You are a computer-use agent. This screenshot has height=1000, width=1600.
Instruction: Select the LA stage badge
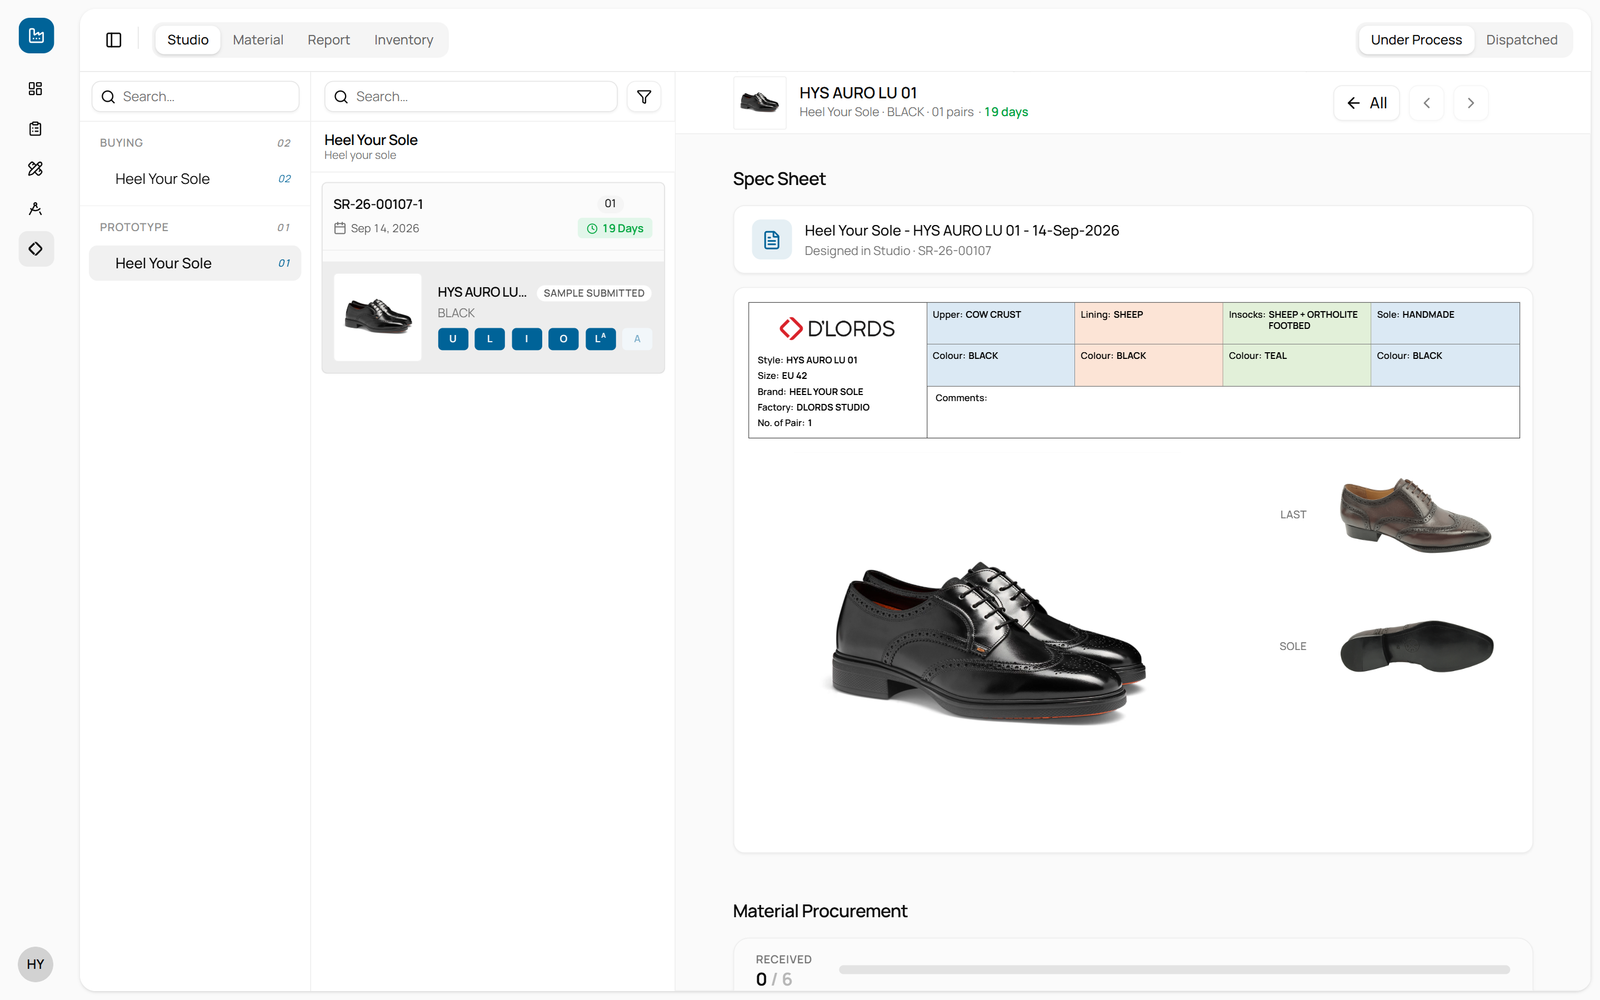tap(601, 339)
